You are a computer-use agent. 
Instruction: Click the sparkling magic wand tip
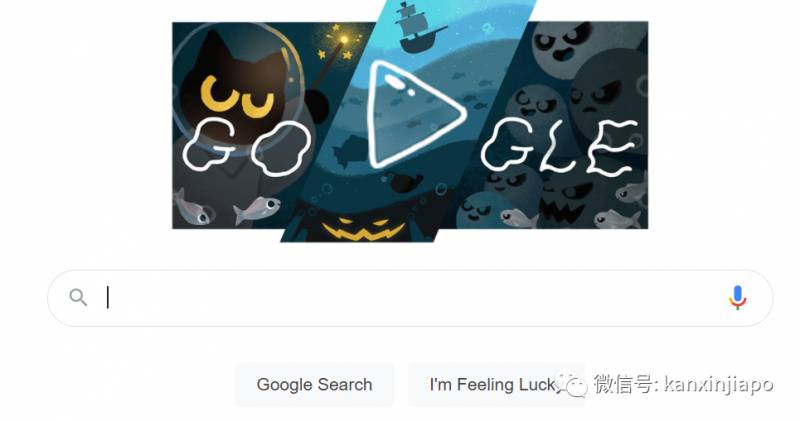tap(343, 41)
